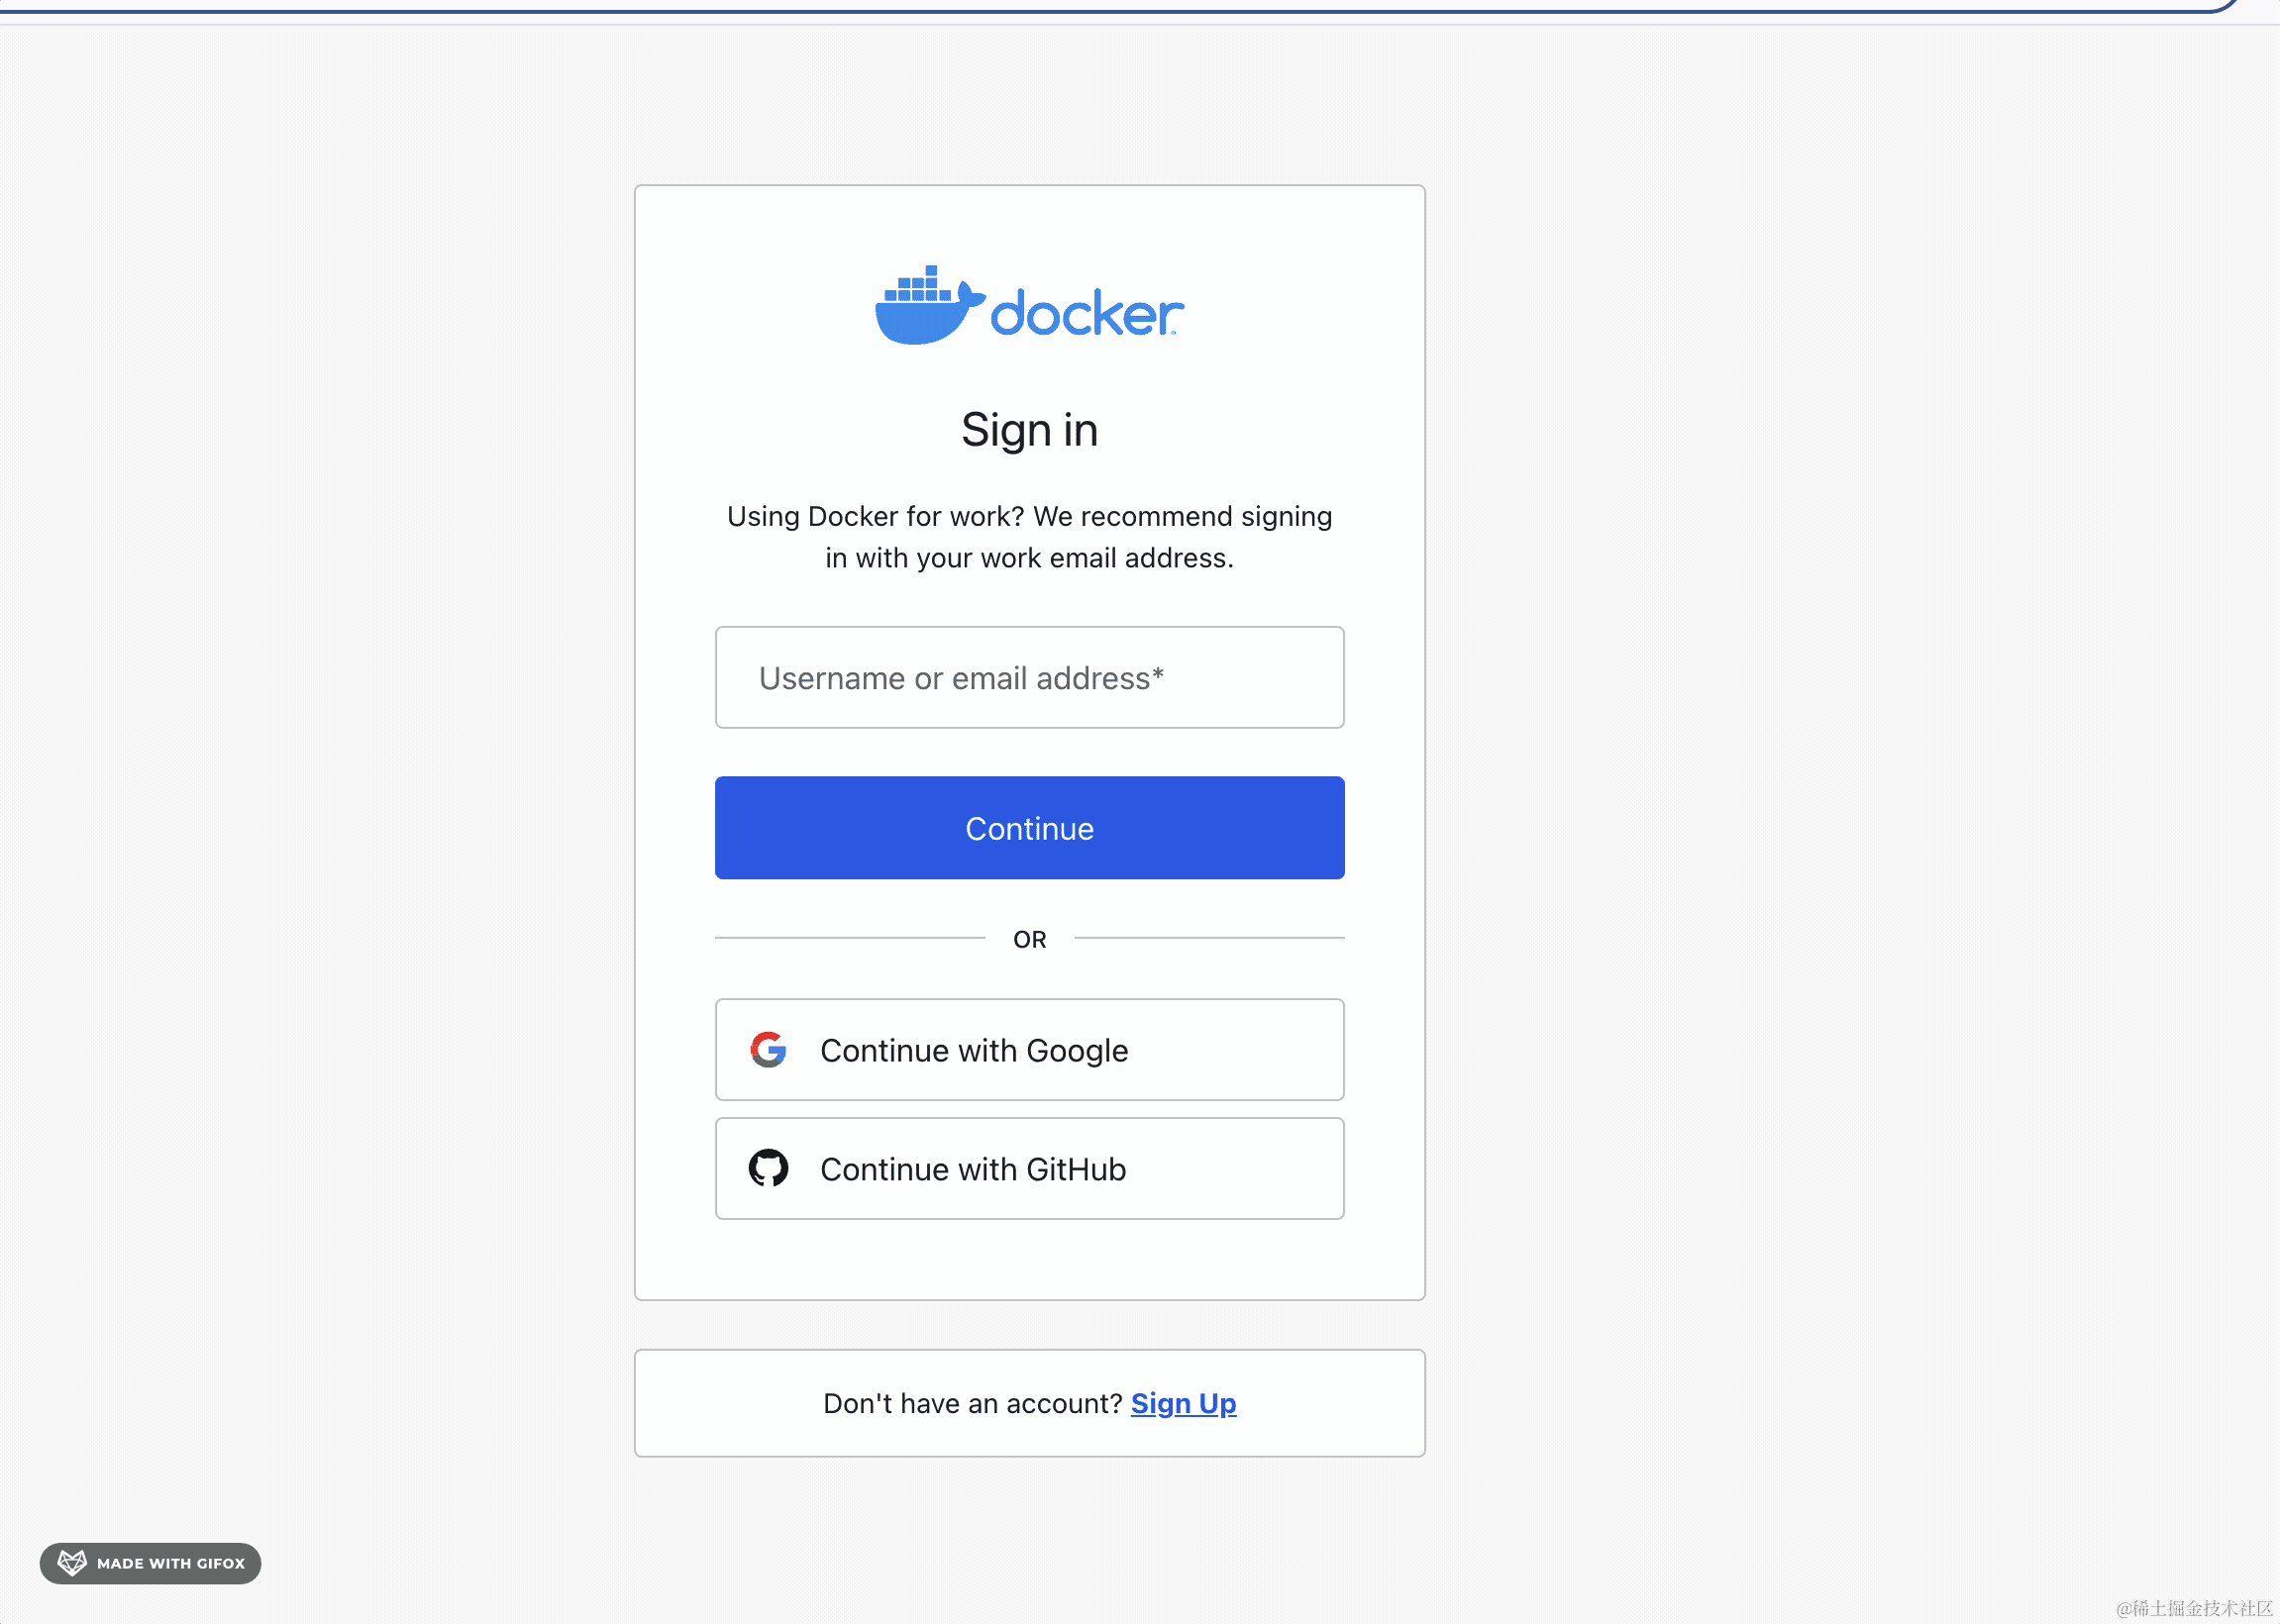Click the "Don't have an account?" text
This screenshot has height=1624, width=2280.
click(x=972, y=1404)
